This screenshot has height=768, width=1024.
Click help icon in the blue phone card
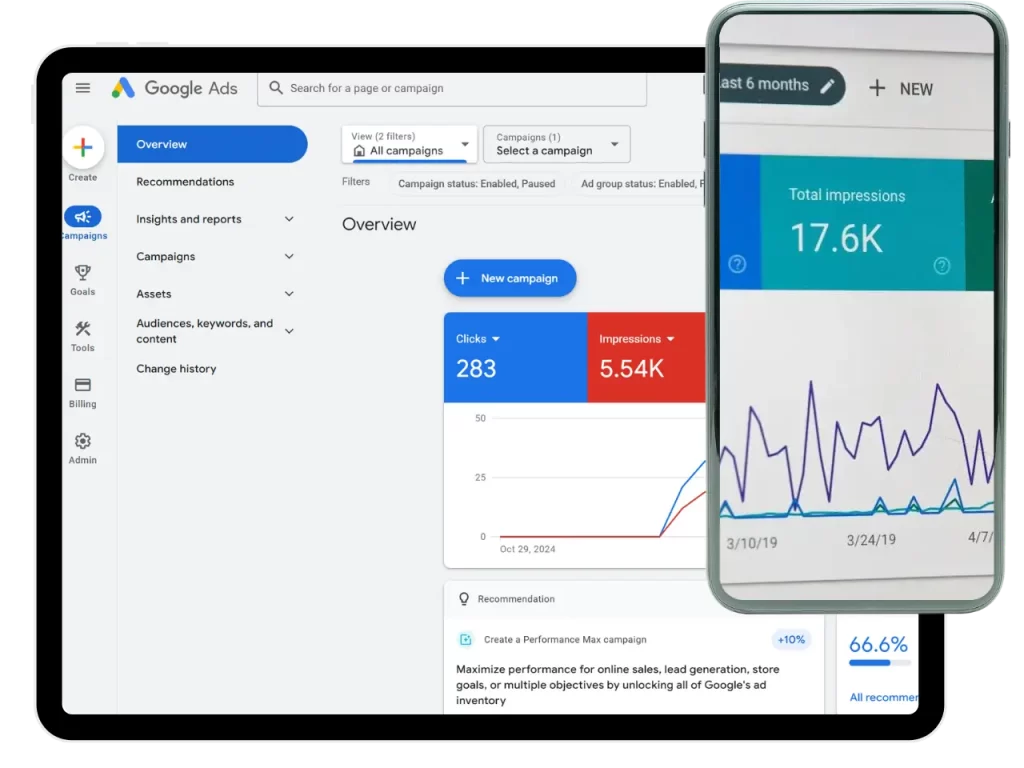737,264
